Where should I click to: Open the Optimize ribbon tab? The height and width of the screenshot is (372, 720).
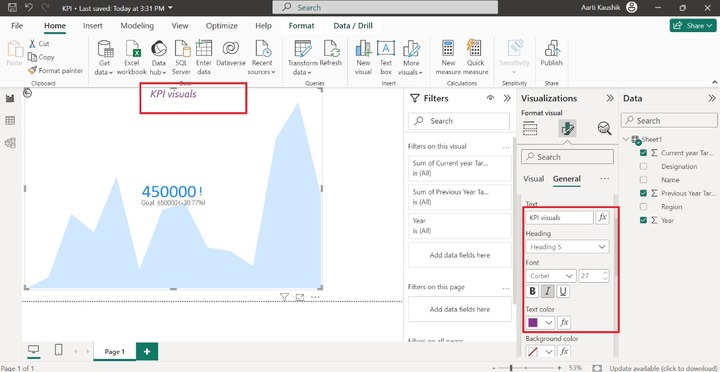221,26
